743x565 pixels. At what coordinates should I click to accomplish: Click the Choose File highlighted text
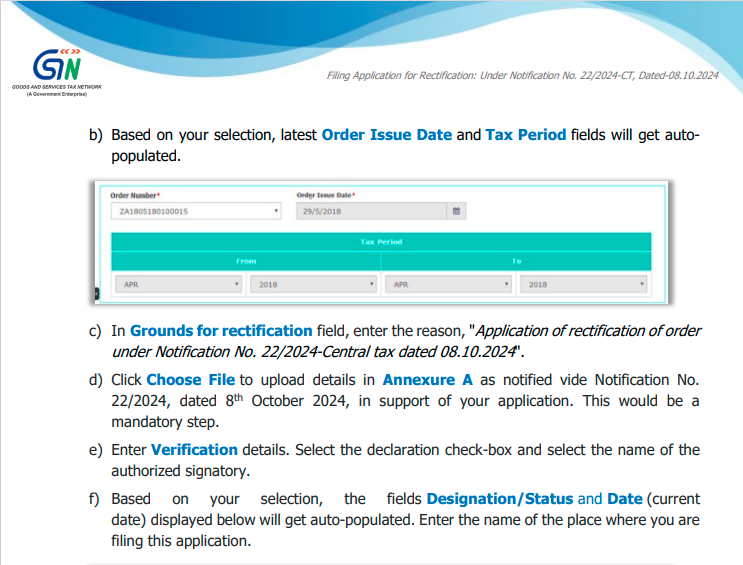click(190, 380)
